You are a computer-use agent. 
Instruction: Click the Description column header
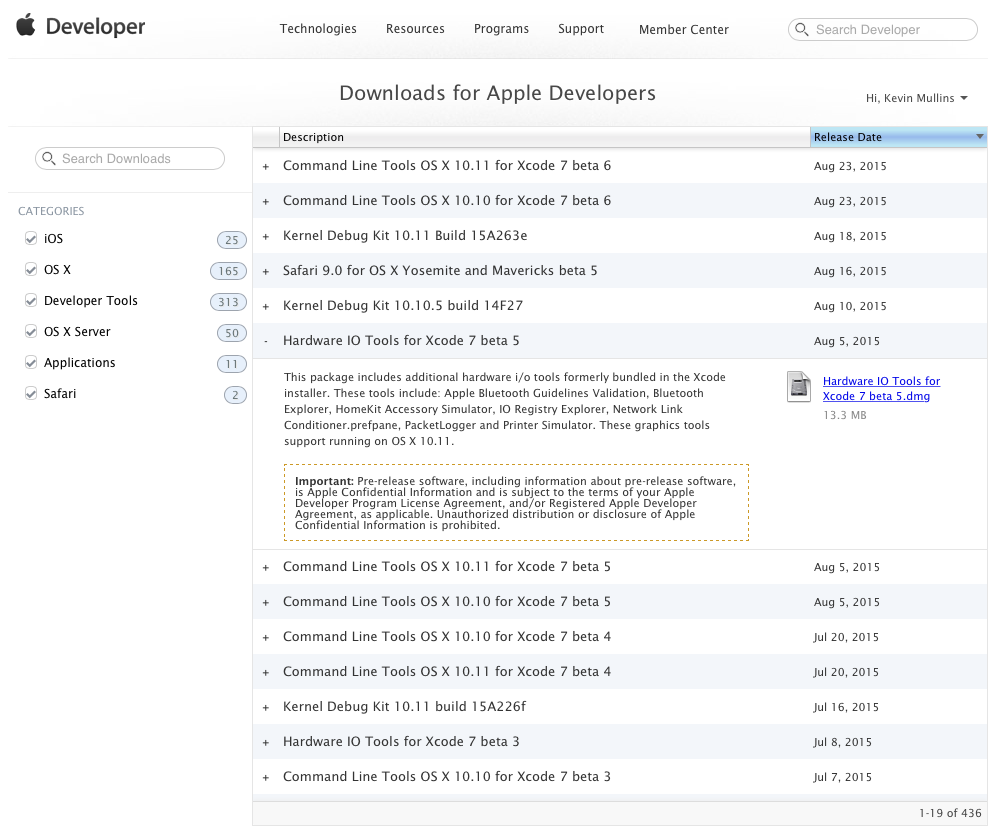313,137
